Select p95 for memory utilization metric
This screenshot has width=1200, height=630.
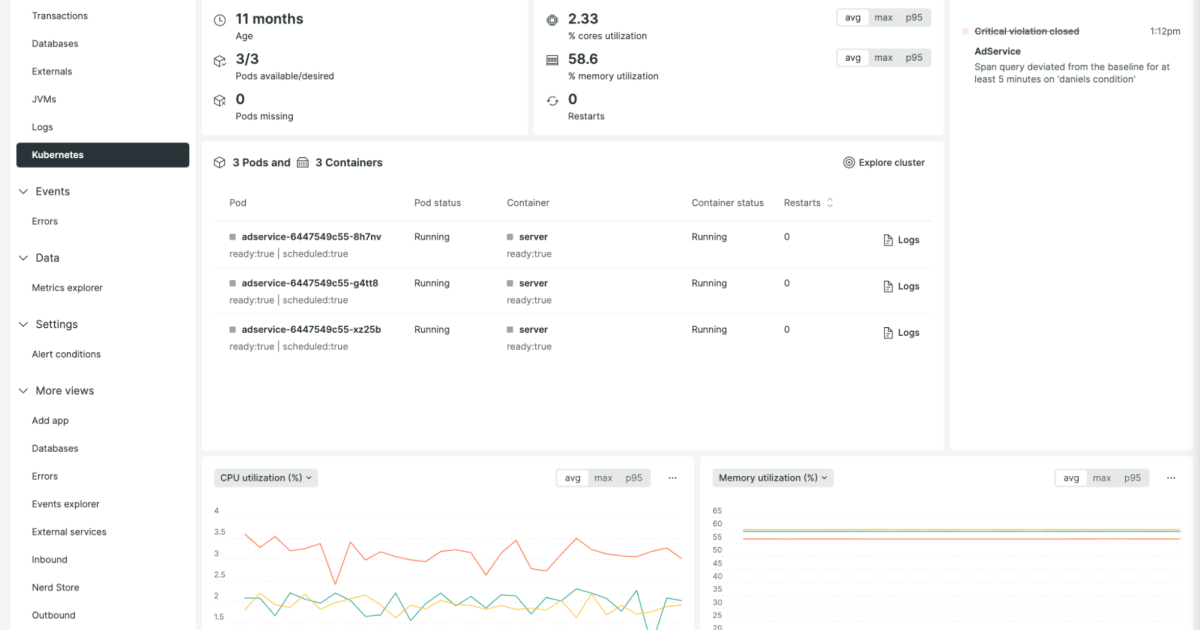tap(913, 57)
